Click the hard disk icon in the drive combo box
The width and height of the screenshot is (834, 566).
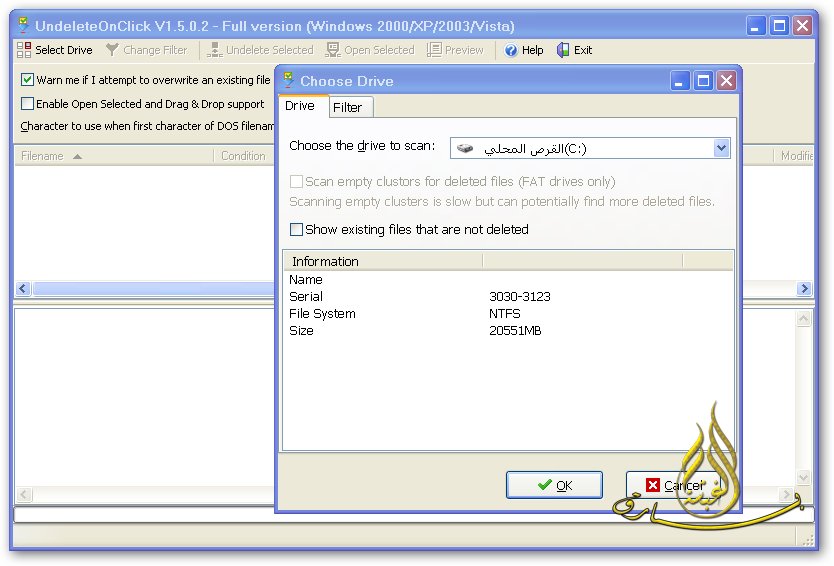pyautogui.click(x=465, y=148)
